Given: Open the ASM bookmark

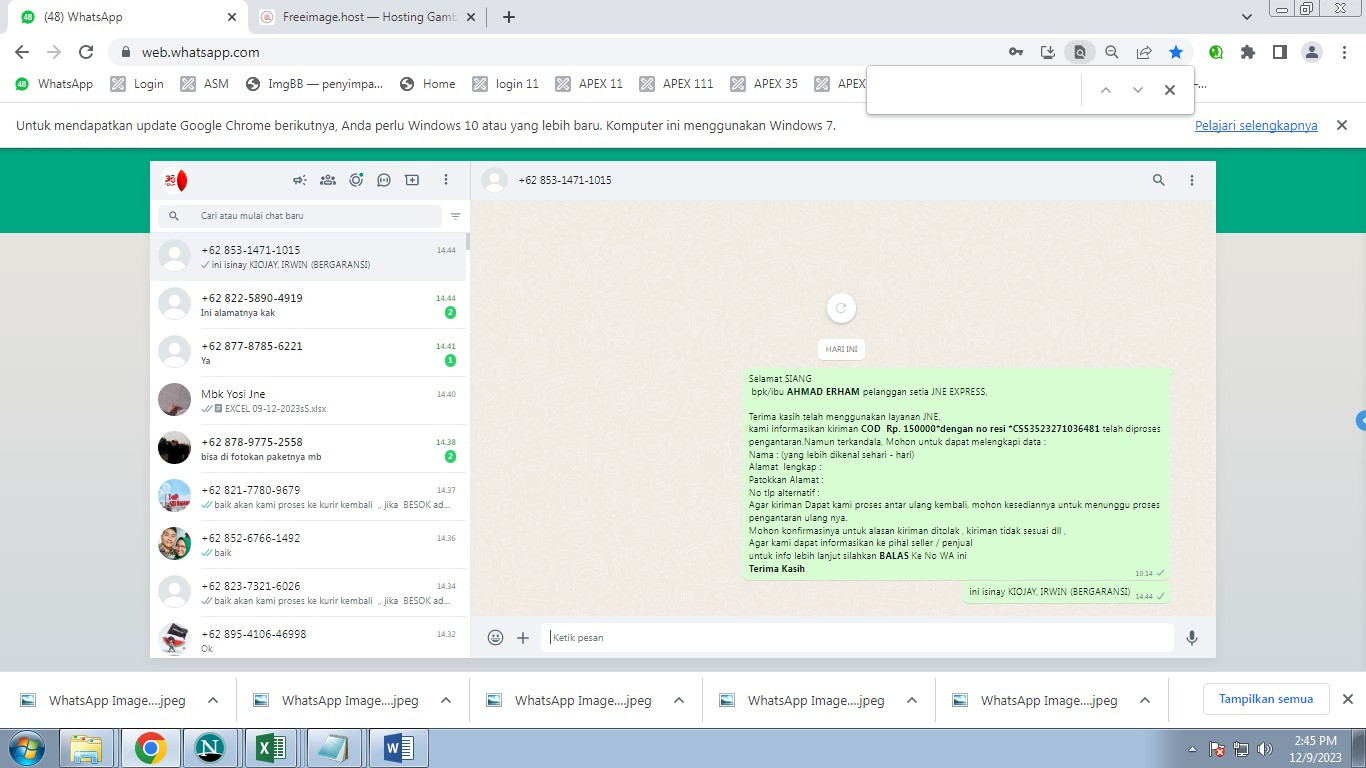Looking at the screenshot, I should coord(205,84).
